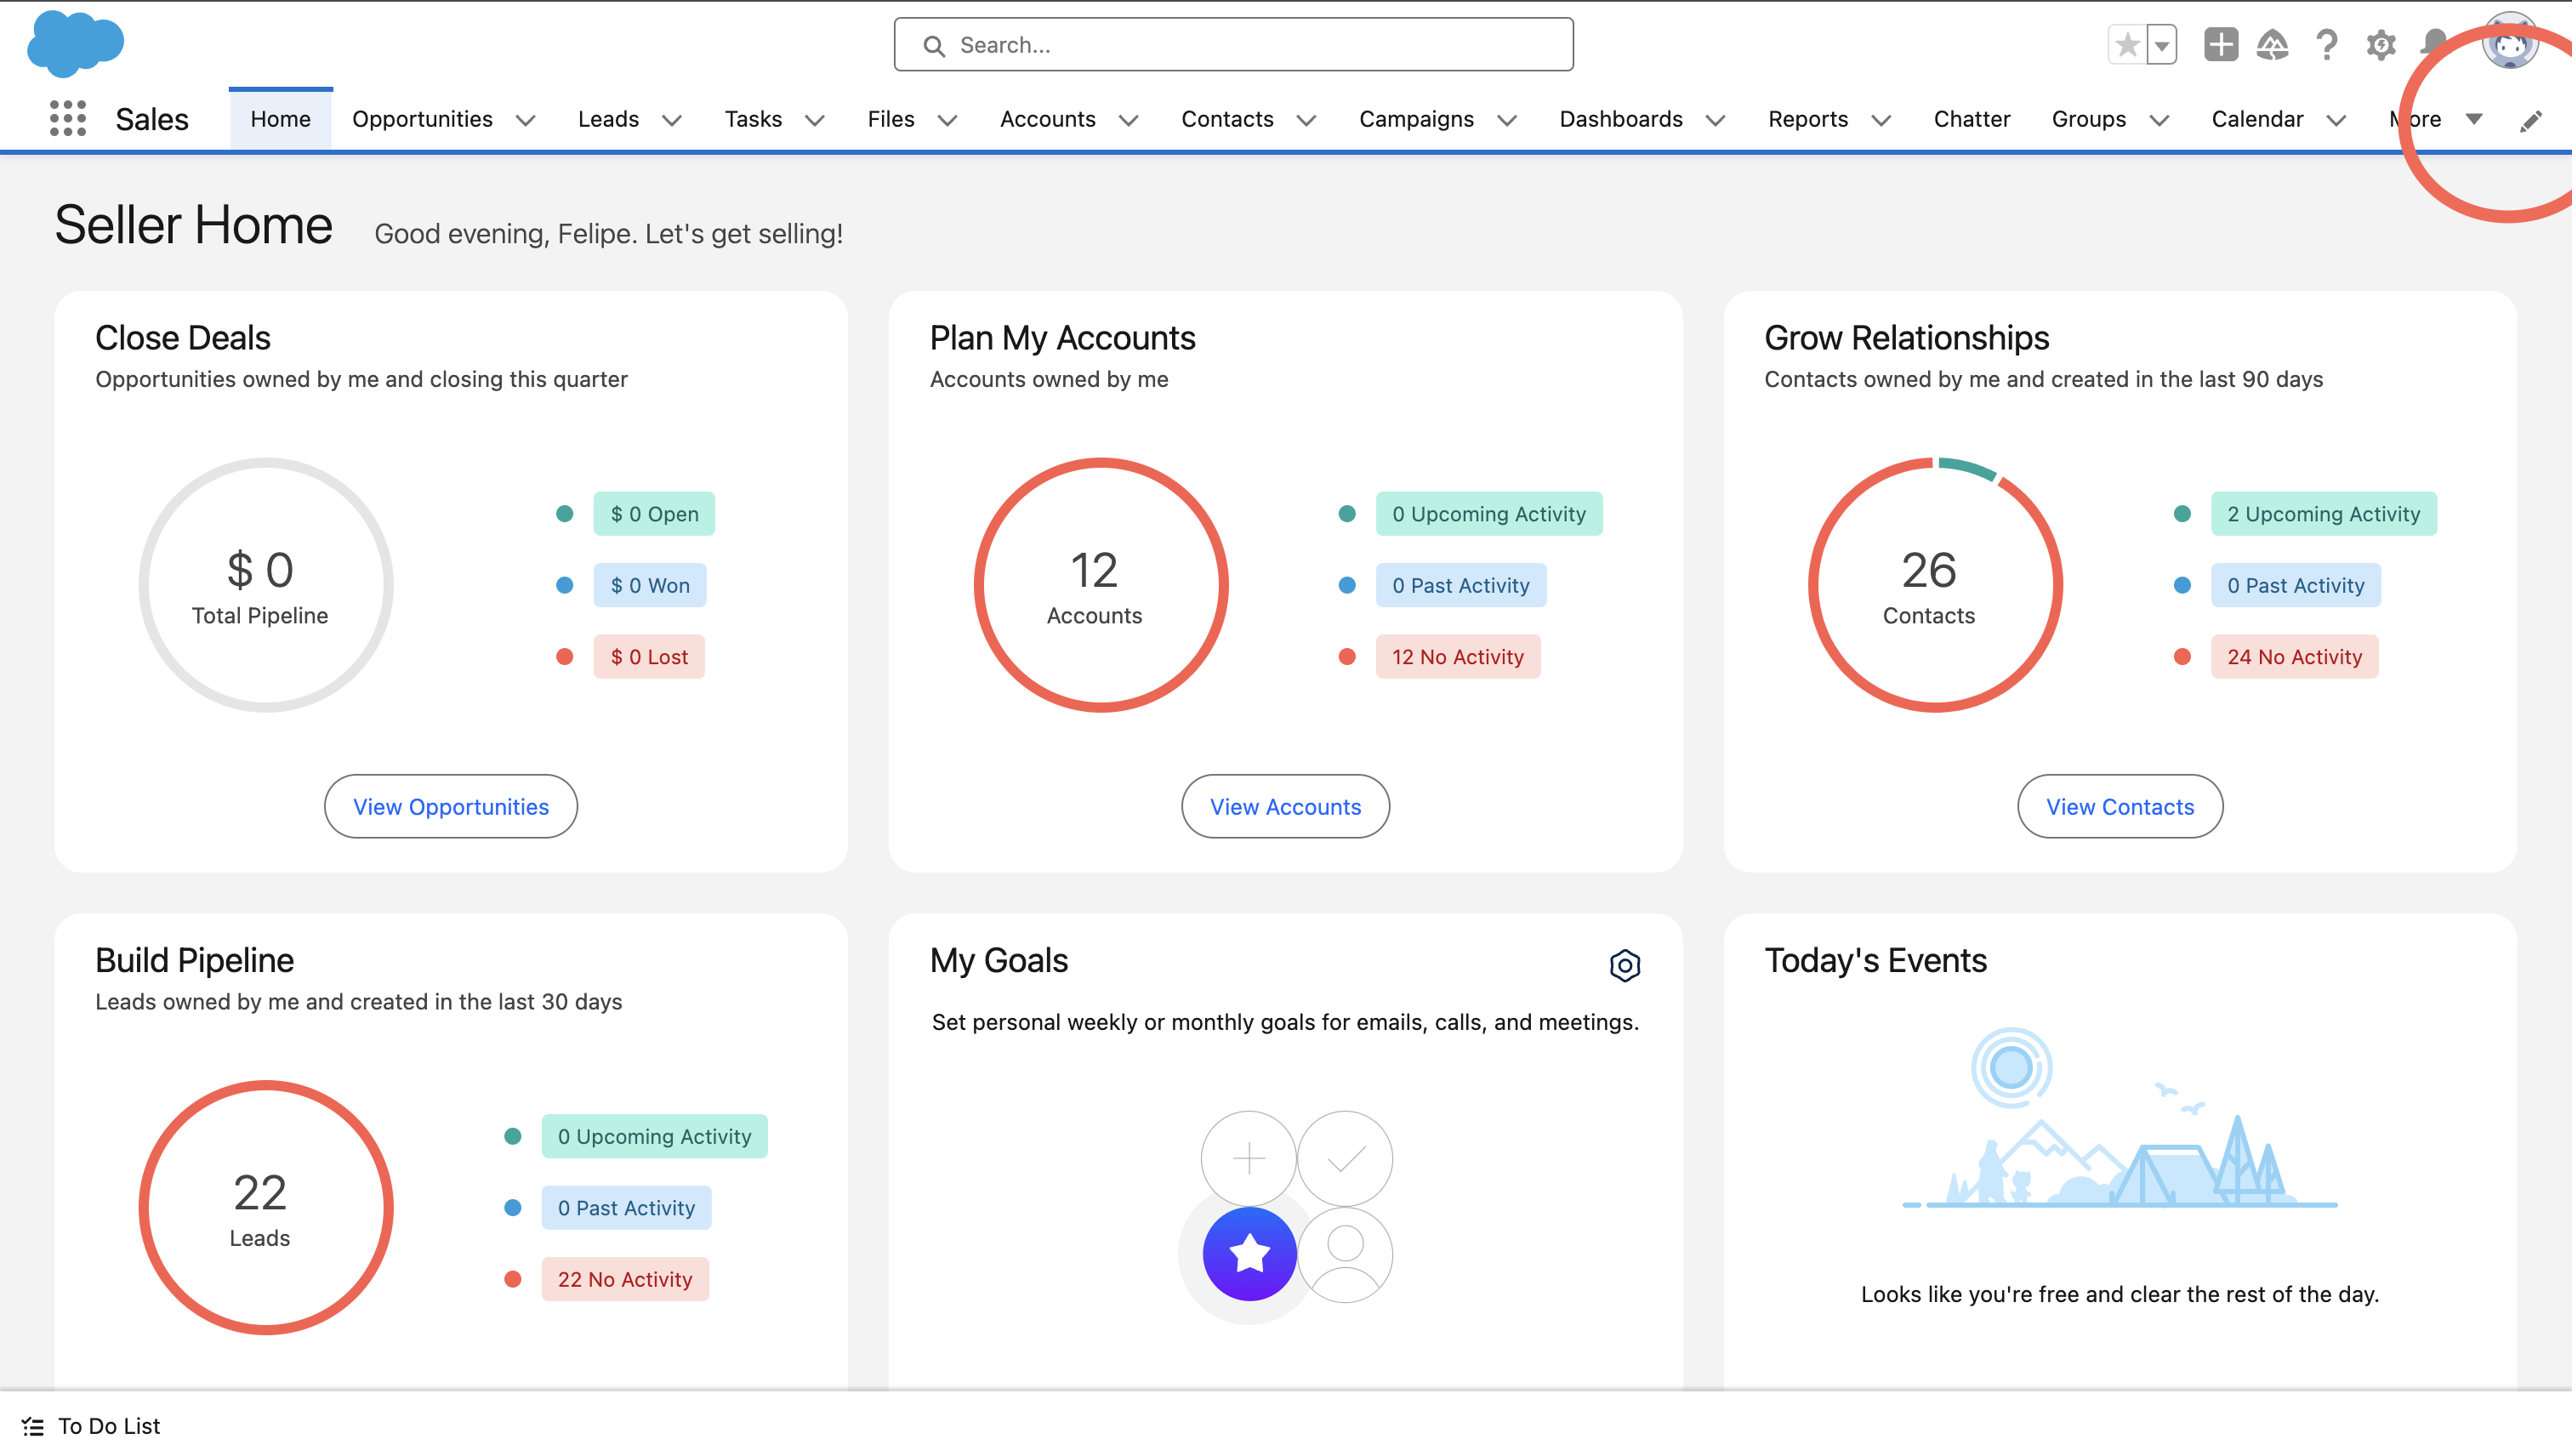Click the 12 Accounts donut chart
The height and width of the screenshot is (1456, 2572).
coord(1101,585)
